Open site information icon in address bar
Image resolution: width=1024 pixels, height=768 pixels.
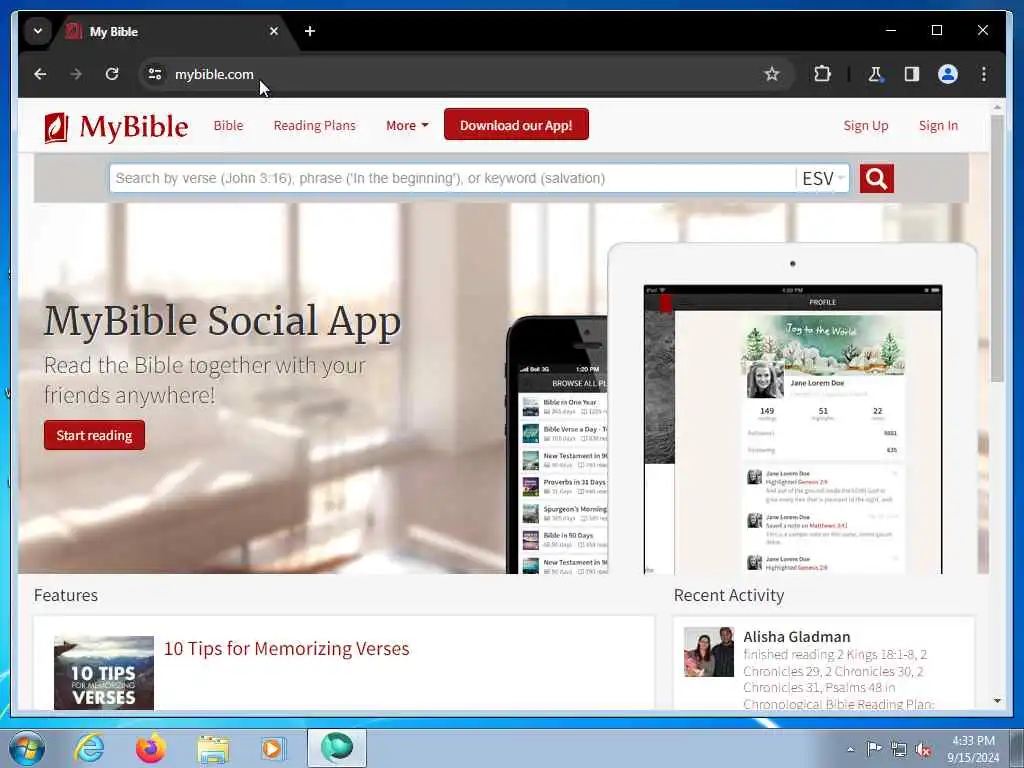click(x=155, y=74)
